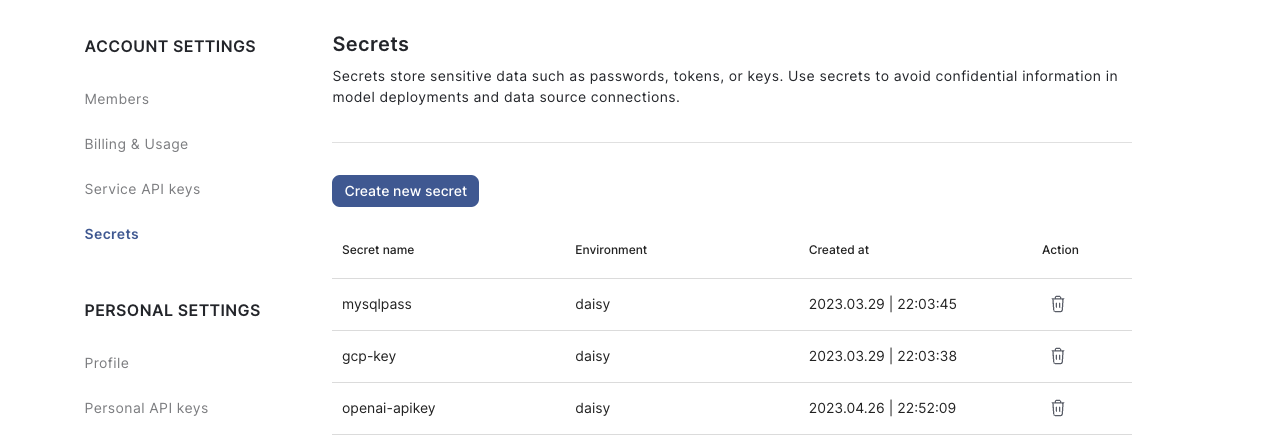Go to Billing & Usage
The width and height of the screenshot is (1286, 443).
pos(136,144)
